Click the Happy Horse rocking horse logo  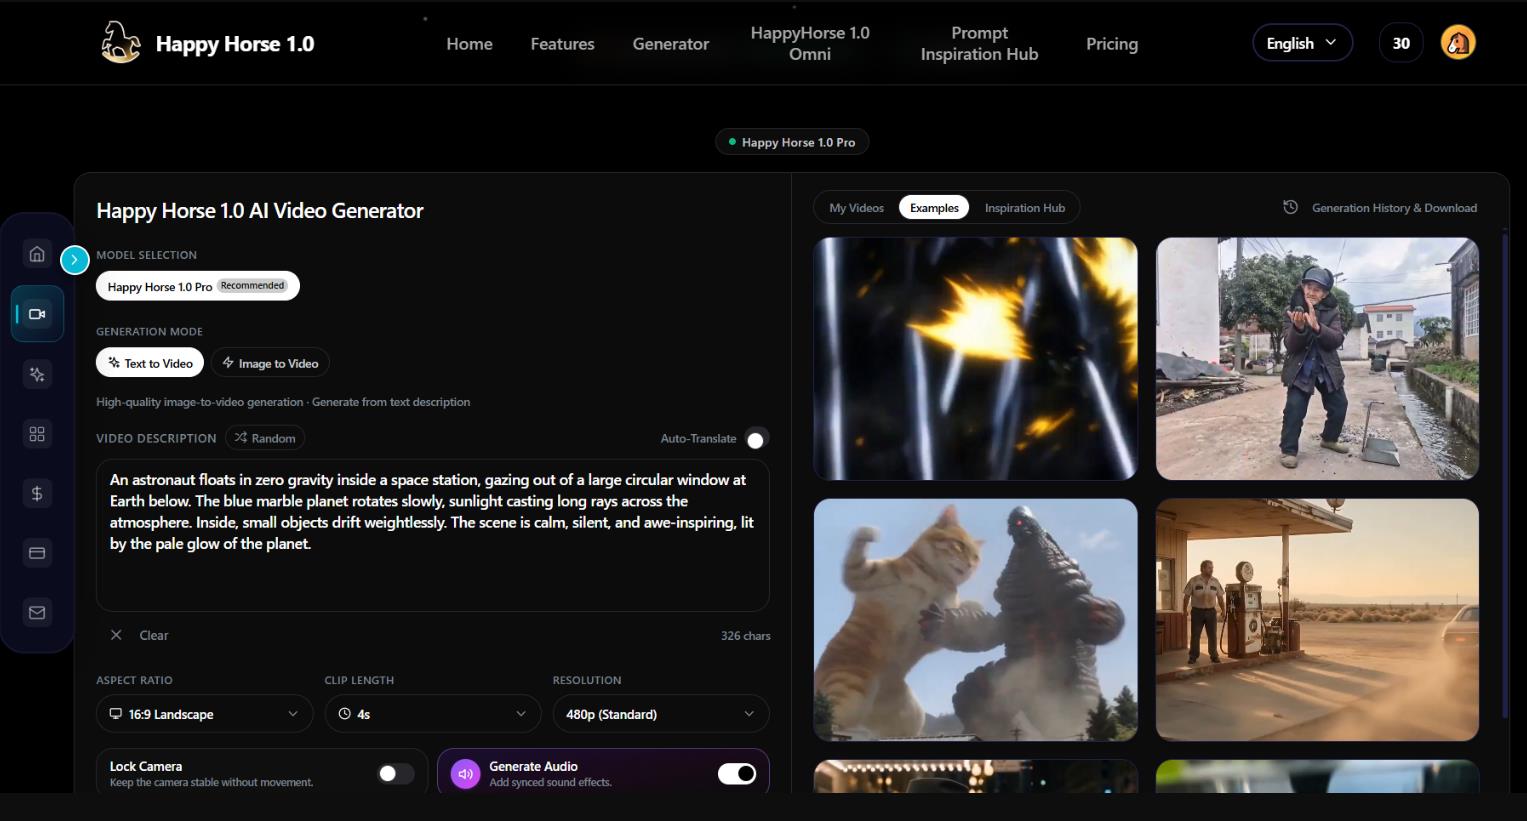tap(121, 43)
